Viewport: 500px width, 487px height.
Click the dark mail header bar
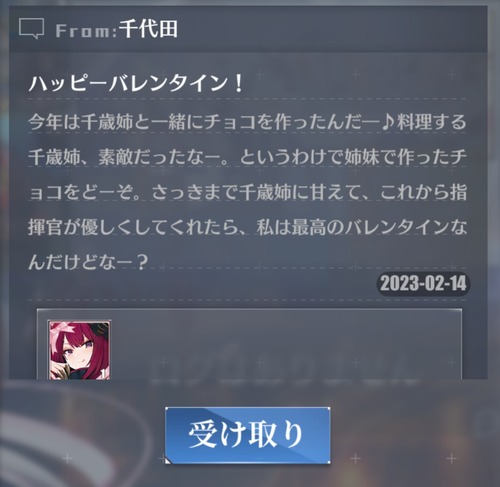(x=248, y=29)
